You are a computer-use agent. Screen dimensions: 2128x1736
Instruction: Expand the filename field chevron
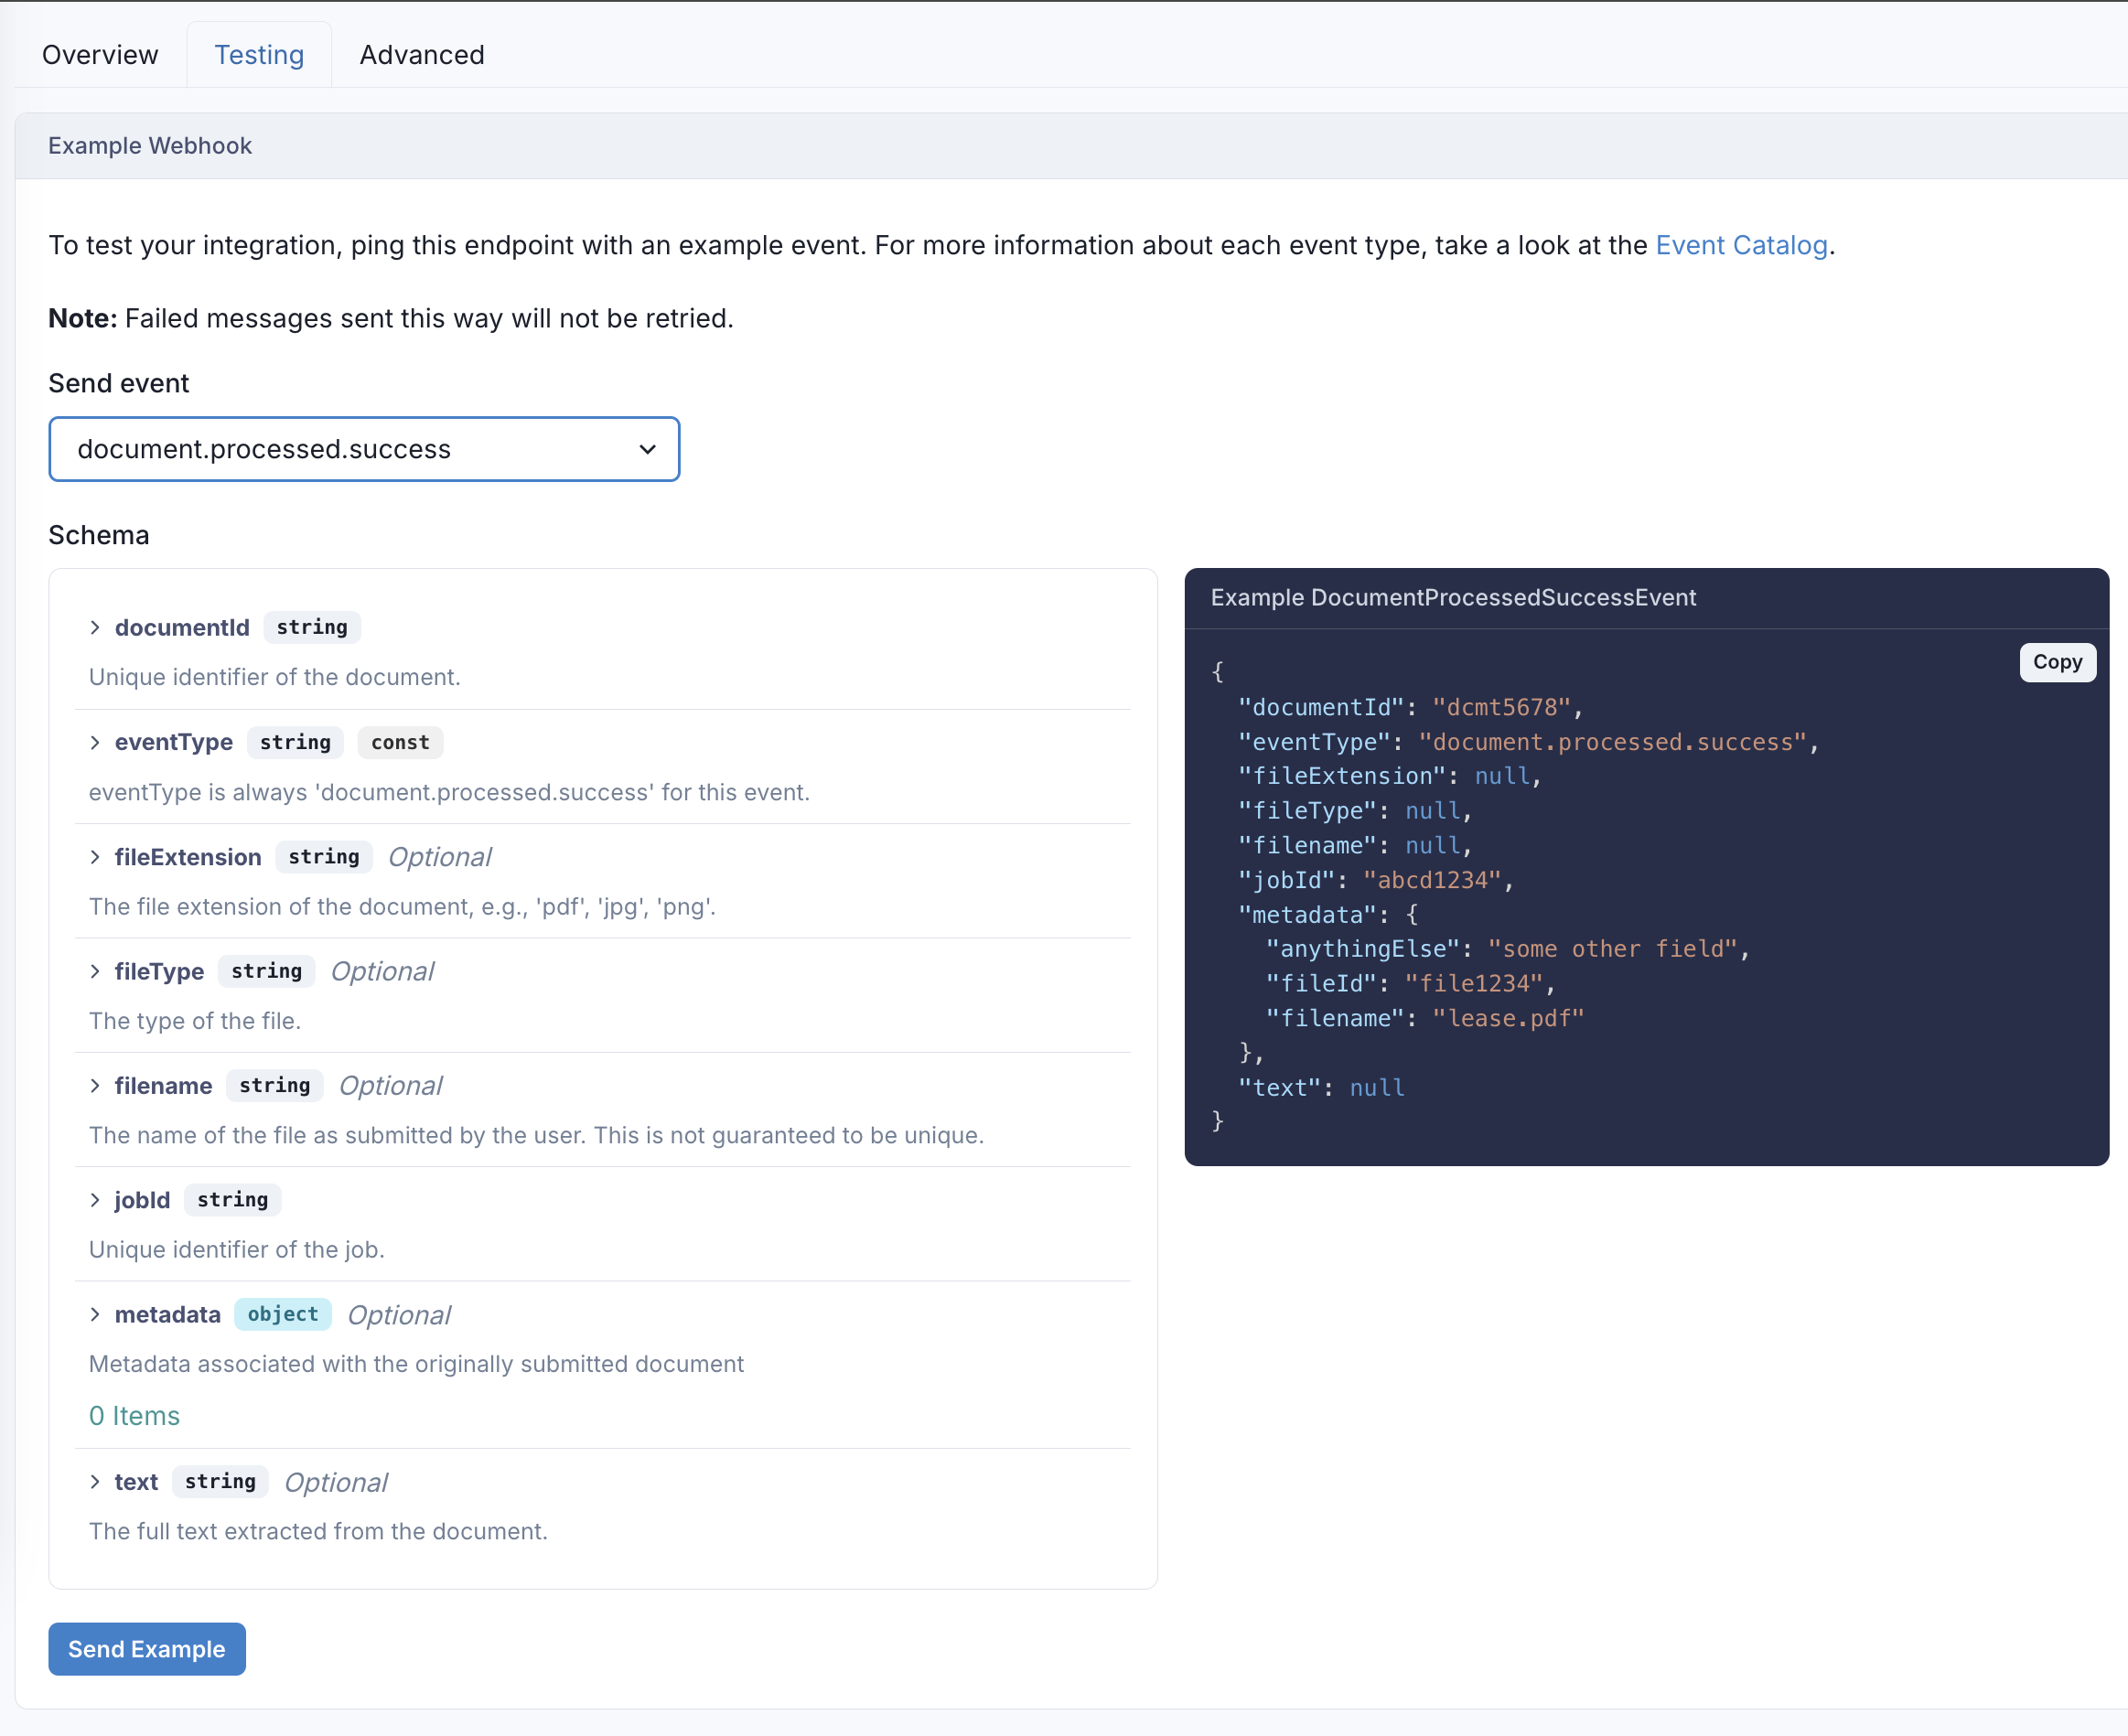(95, 1085)
